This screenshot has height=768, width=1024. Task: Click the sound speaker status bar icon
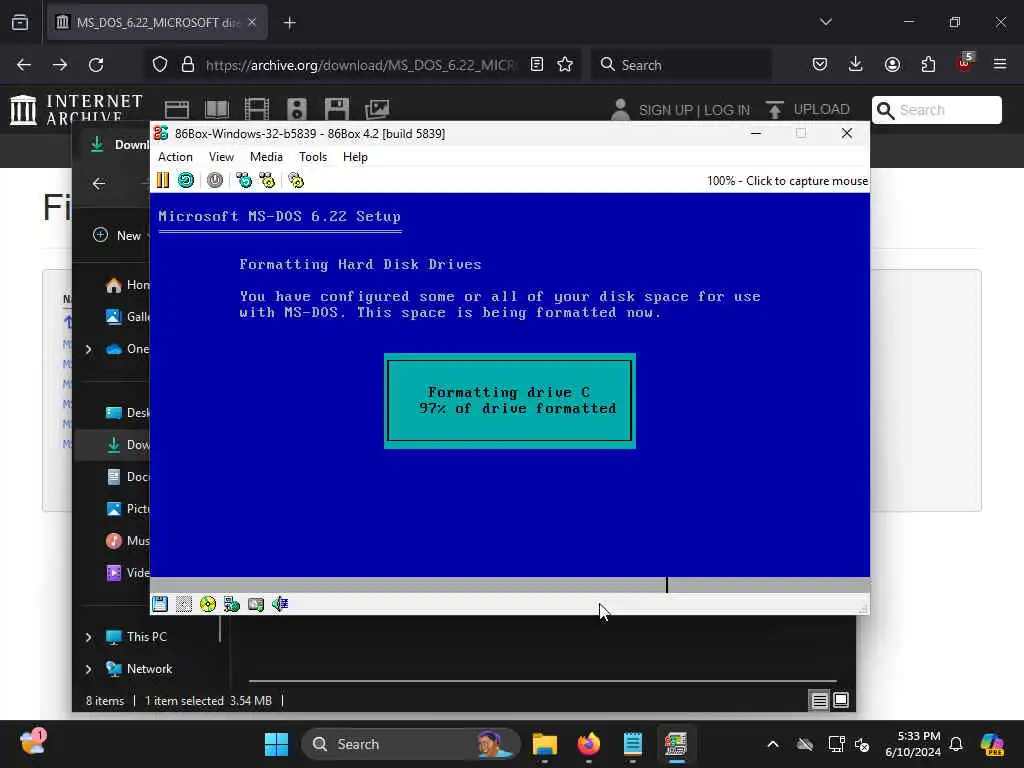click(x=280, y=604)
